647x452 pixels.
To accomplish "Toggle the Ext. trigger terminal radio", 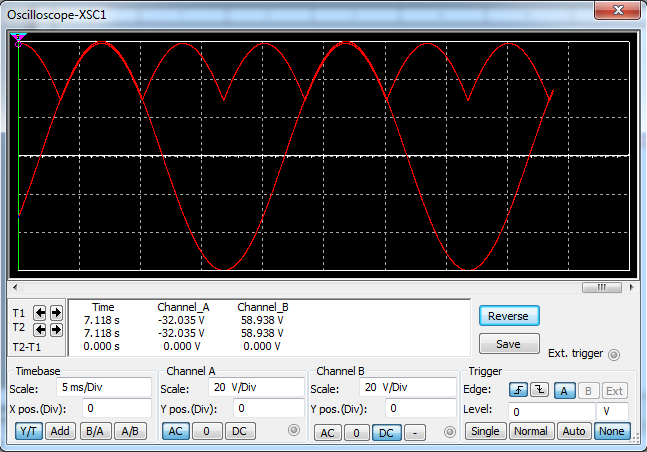I will click(614, 355).
